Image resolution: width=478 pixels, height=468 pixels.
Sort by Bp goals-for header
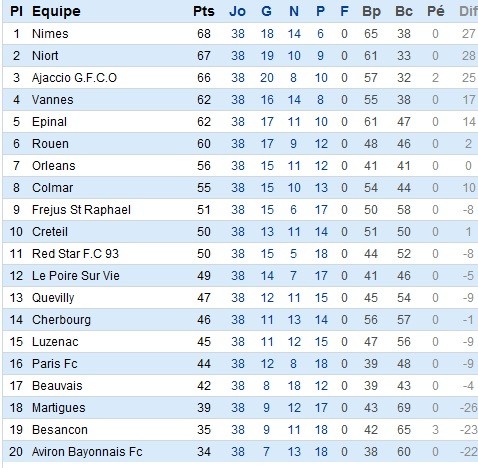pos(371,11)
